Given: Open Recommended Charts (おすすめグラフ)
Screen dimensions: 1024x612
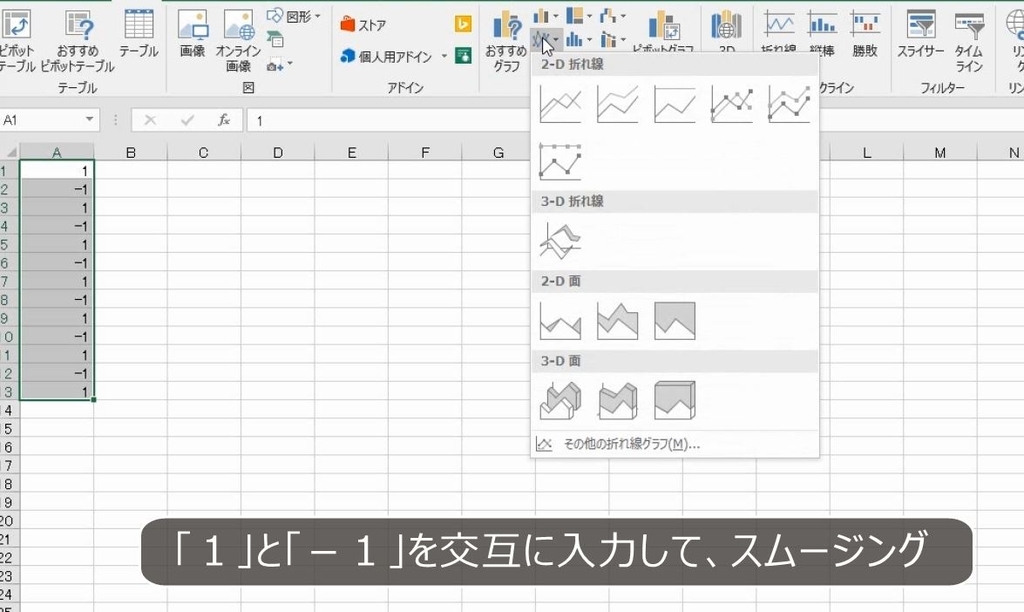Looking at the screenshot, I should point(506,40).
